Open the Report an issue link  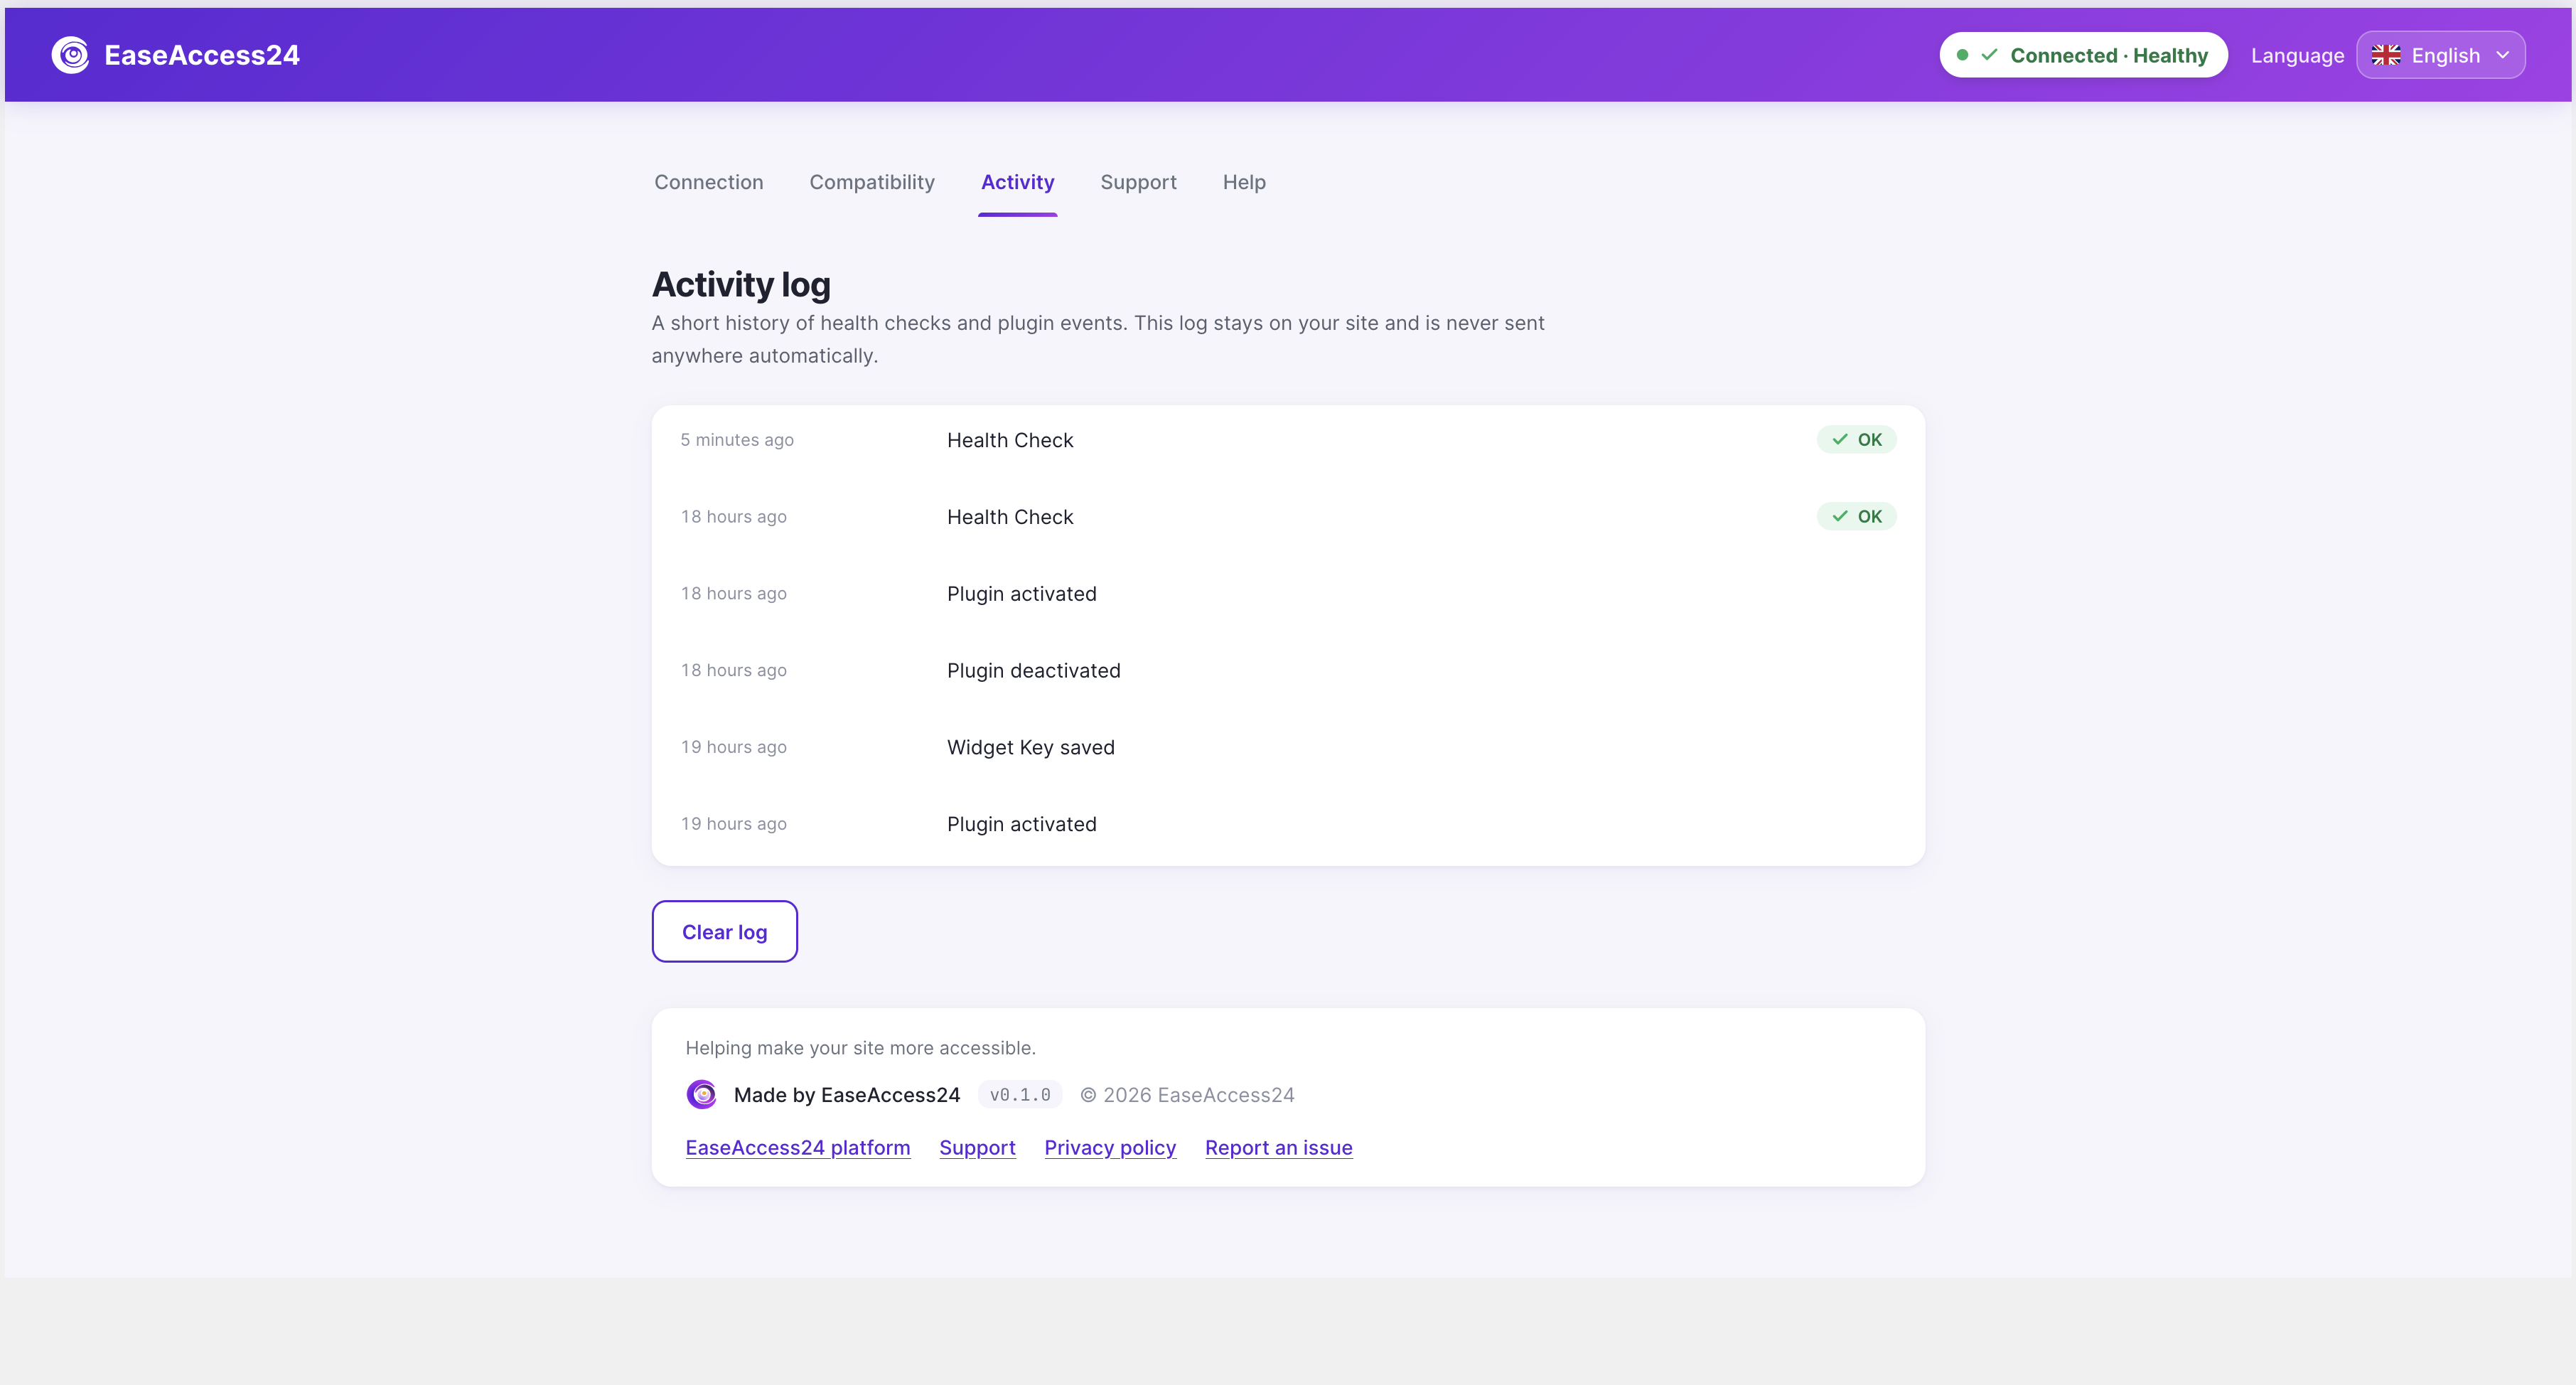point(1278,1148)
